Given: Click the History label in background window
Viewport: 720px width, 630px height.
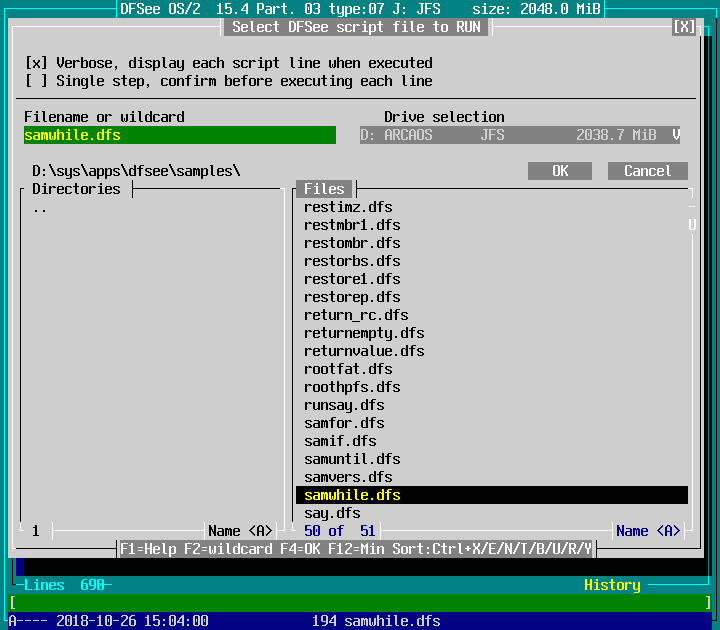Looking at the screenshot, I should point(612,585).
